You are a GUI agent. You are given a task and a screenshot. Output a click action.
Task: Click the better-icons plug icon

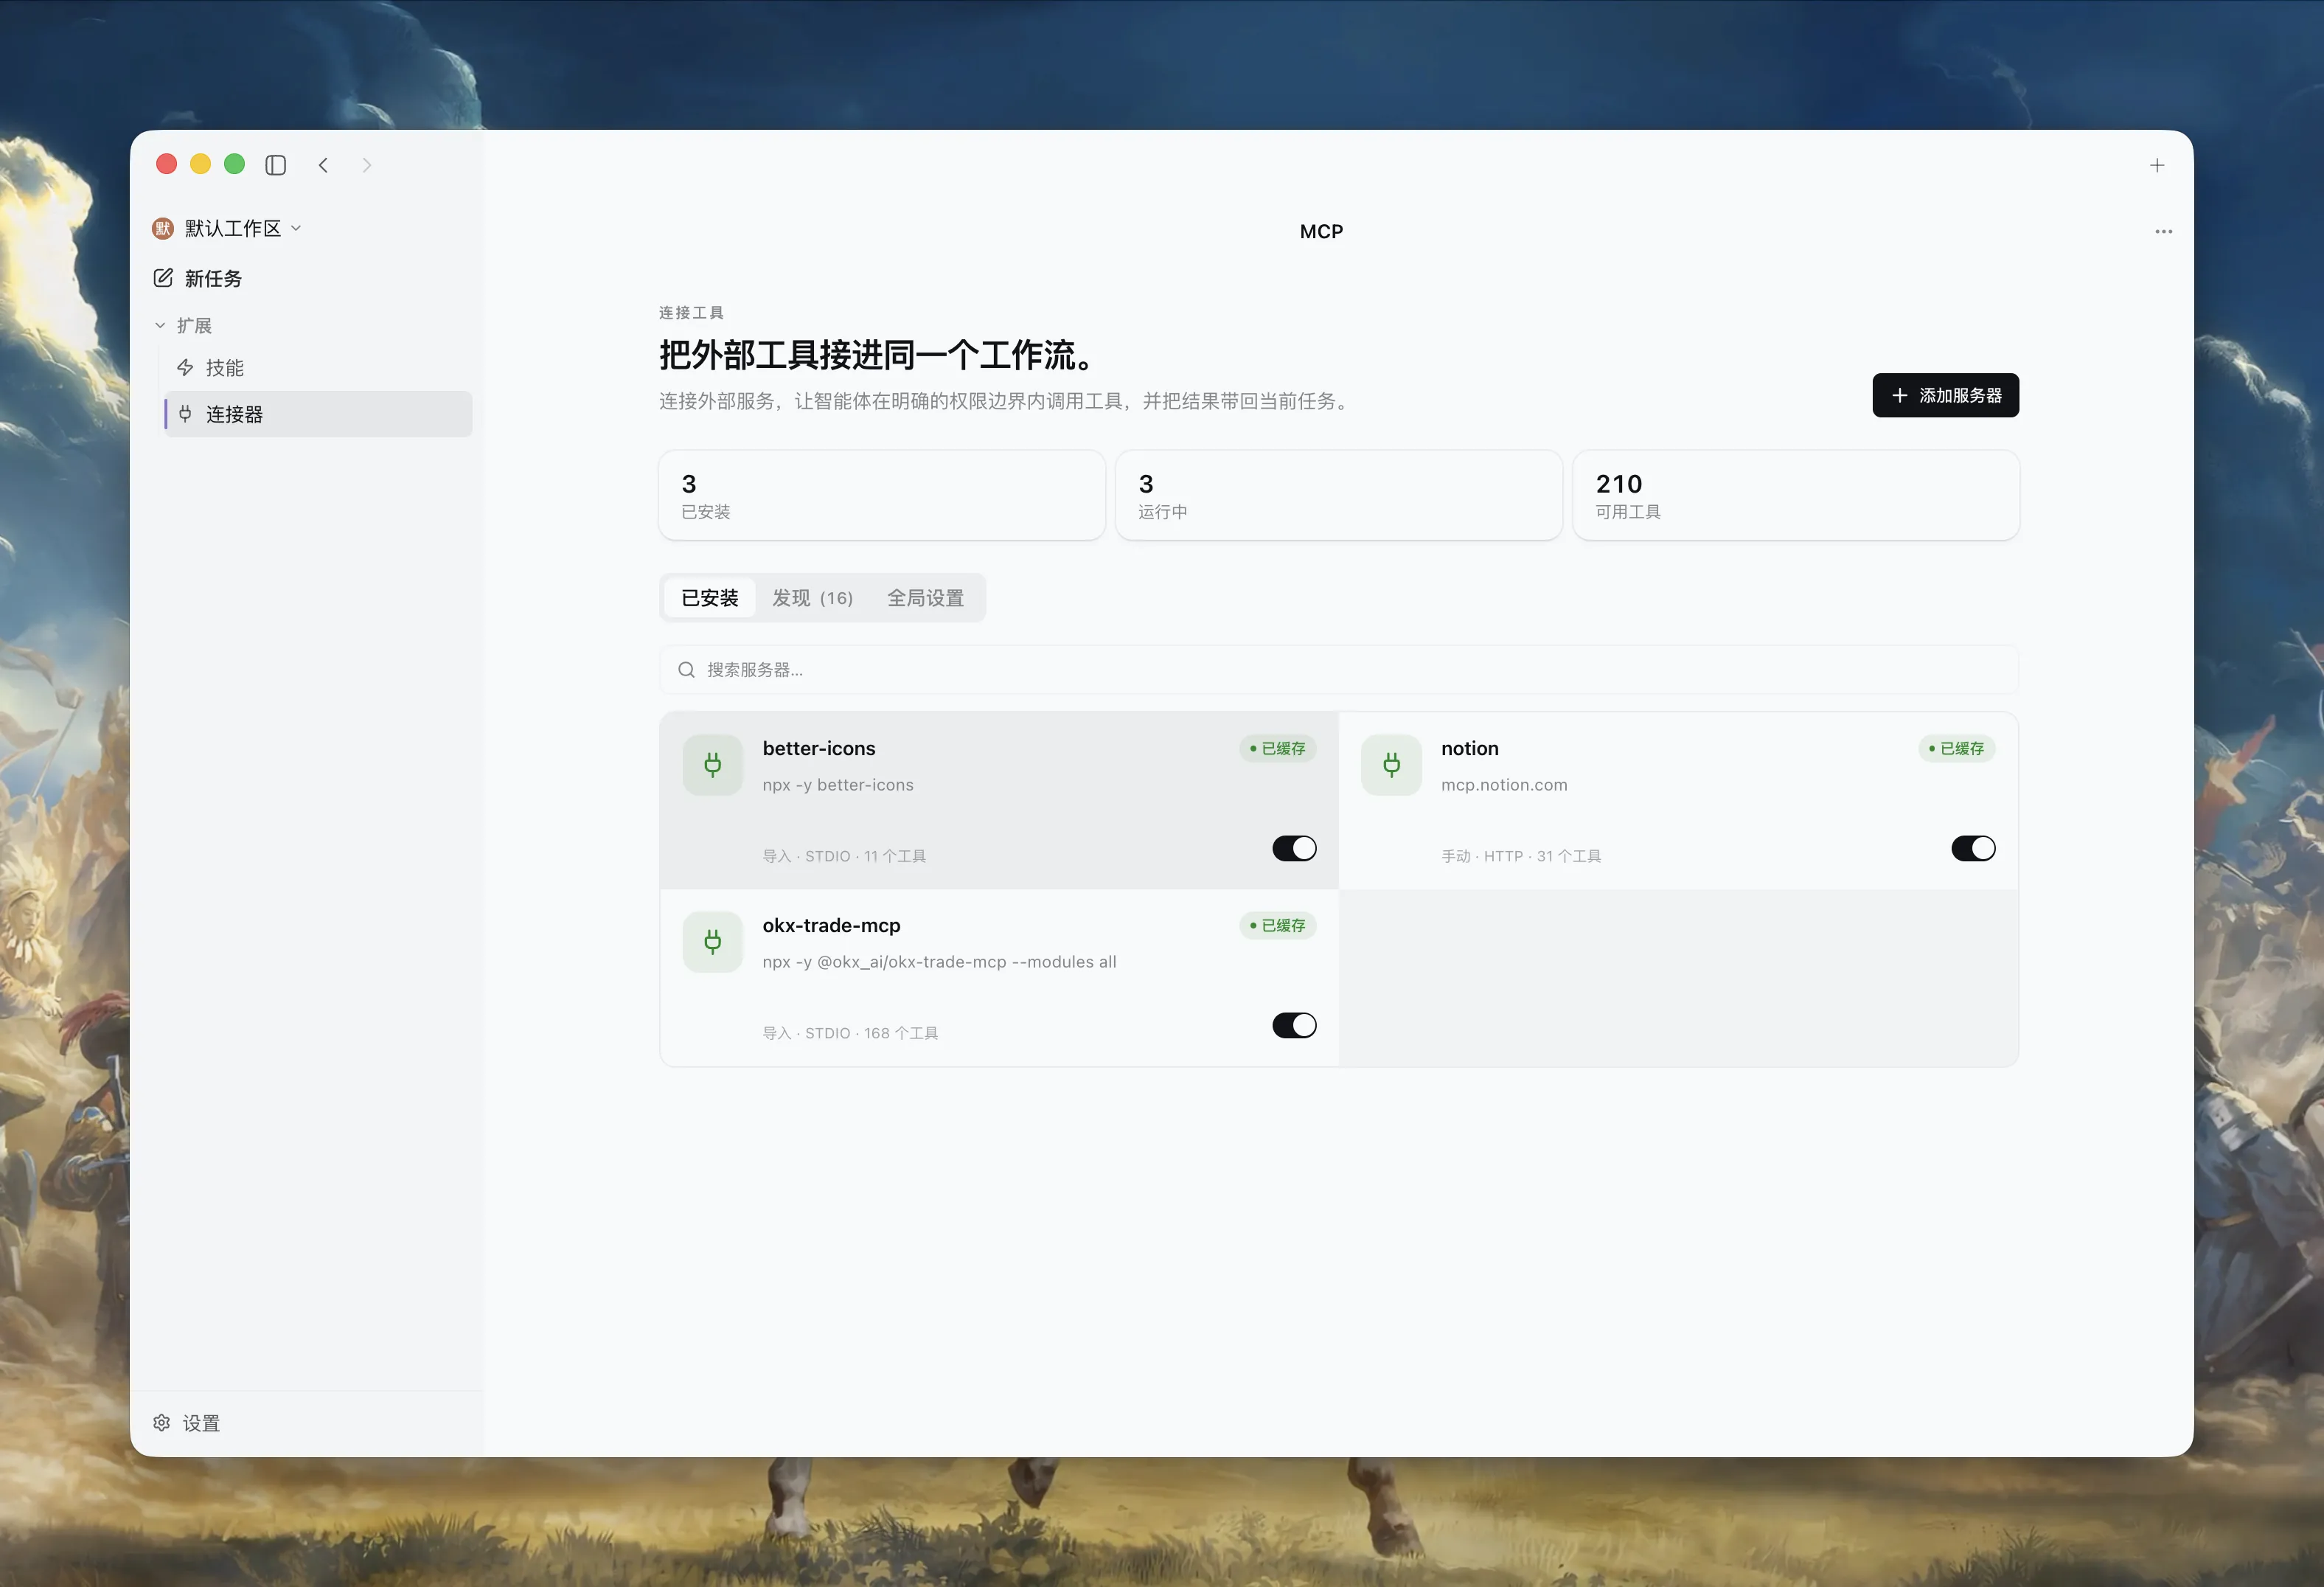coord(712,765)
